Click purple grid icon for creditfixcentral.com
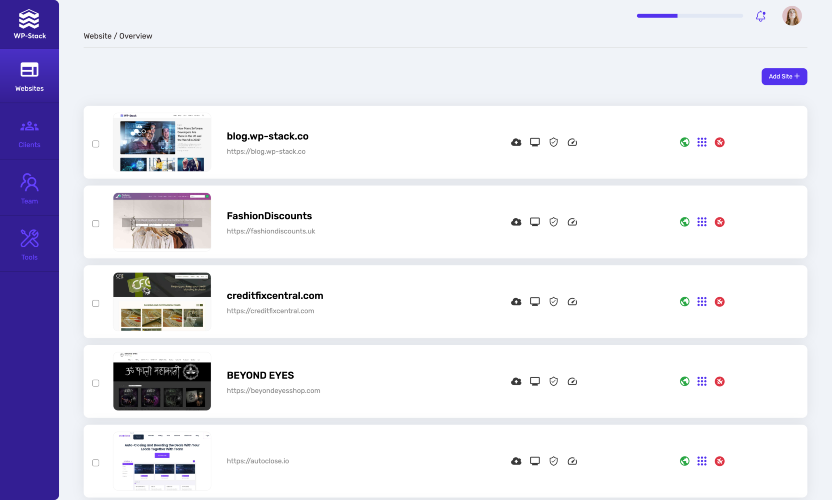Image resolution: width=832 pixels, height=500 pixels. click(702, 301)
